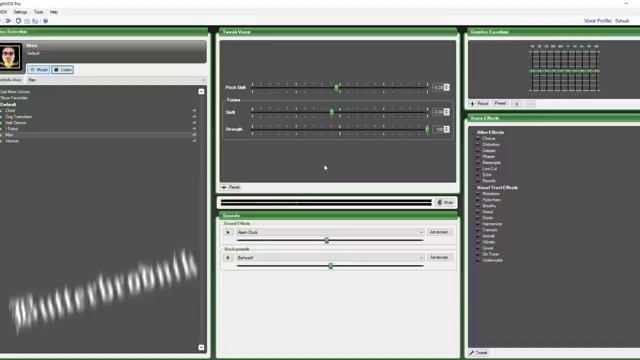
Task: Mute the microphone with the Mute button
Action: (x=445, y=202)
